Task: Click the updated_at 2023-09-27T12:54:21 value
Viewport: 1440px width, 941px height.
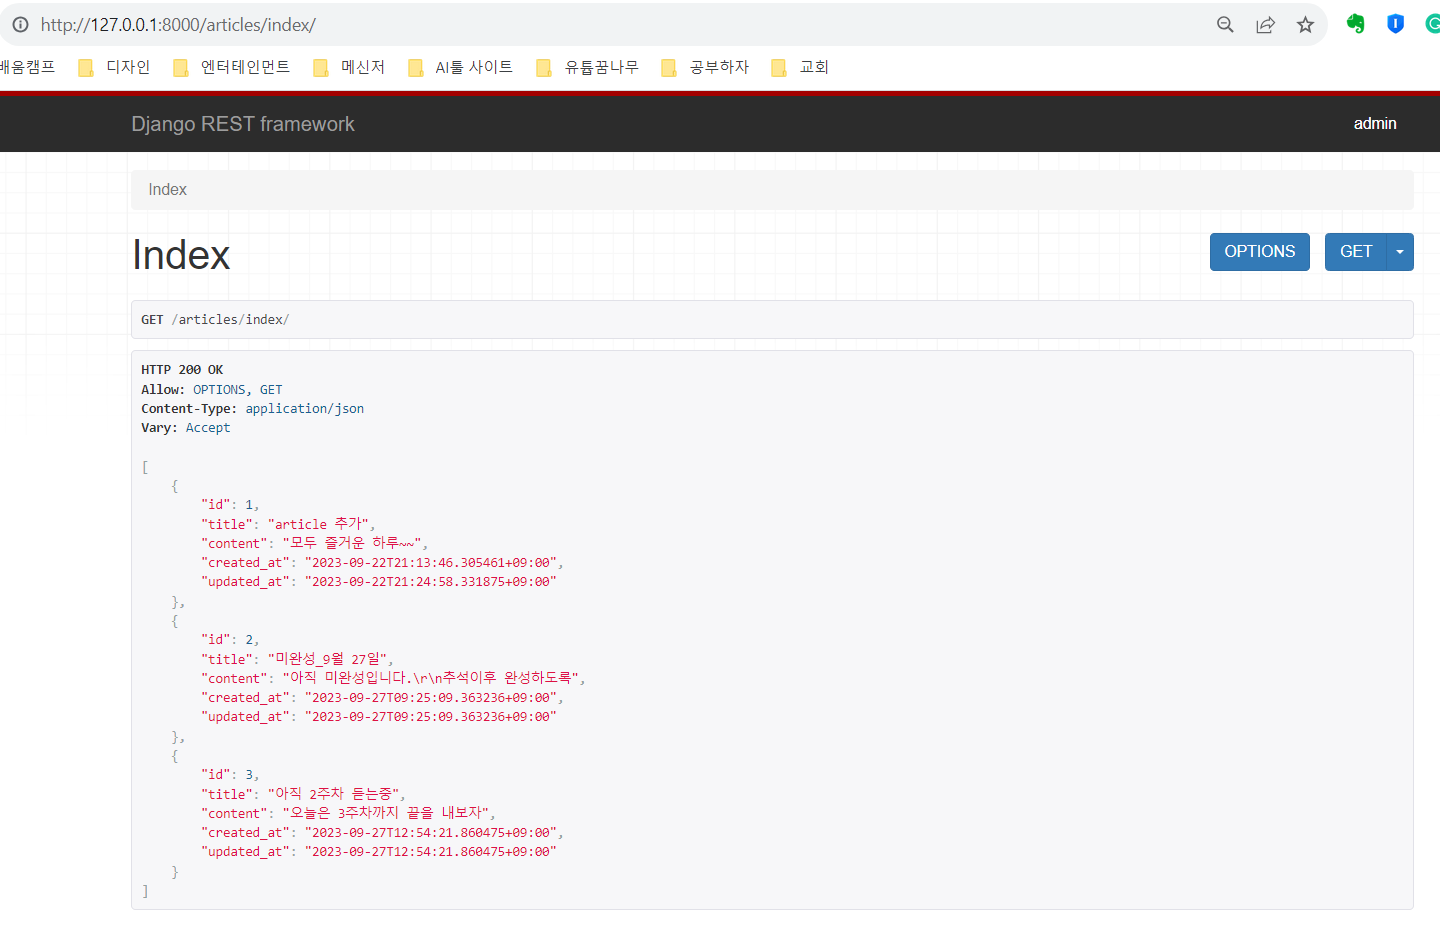Action: click(x=431, y=852)
